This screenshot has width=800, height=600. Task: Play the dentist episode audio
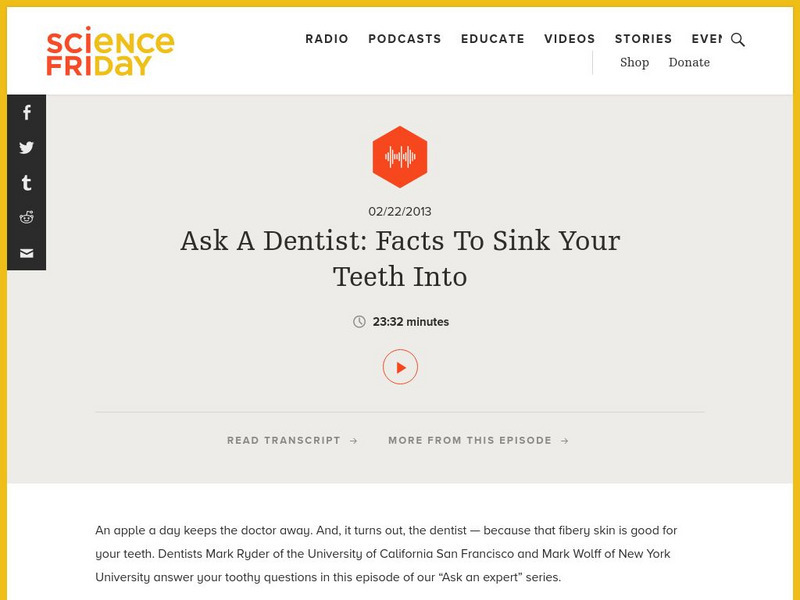click(400, 368)
